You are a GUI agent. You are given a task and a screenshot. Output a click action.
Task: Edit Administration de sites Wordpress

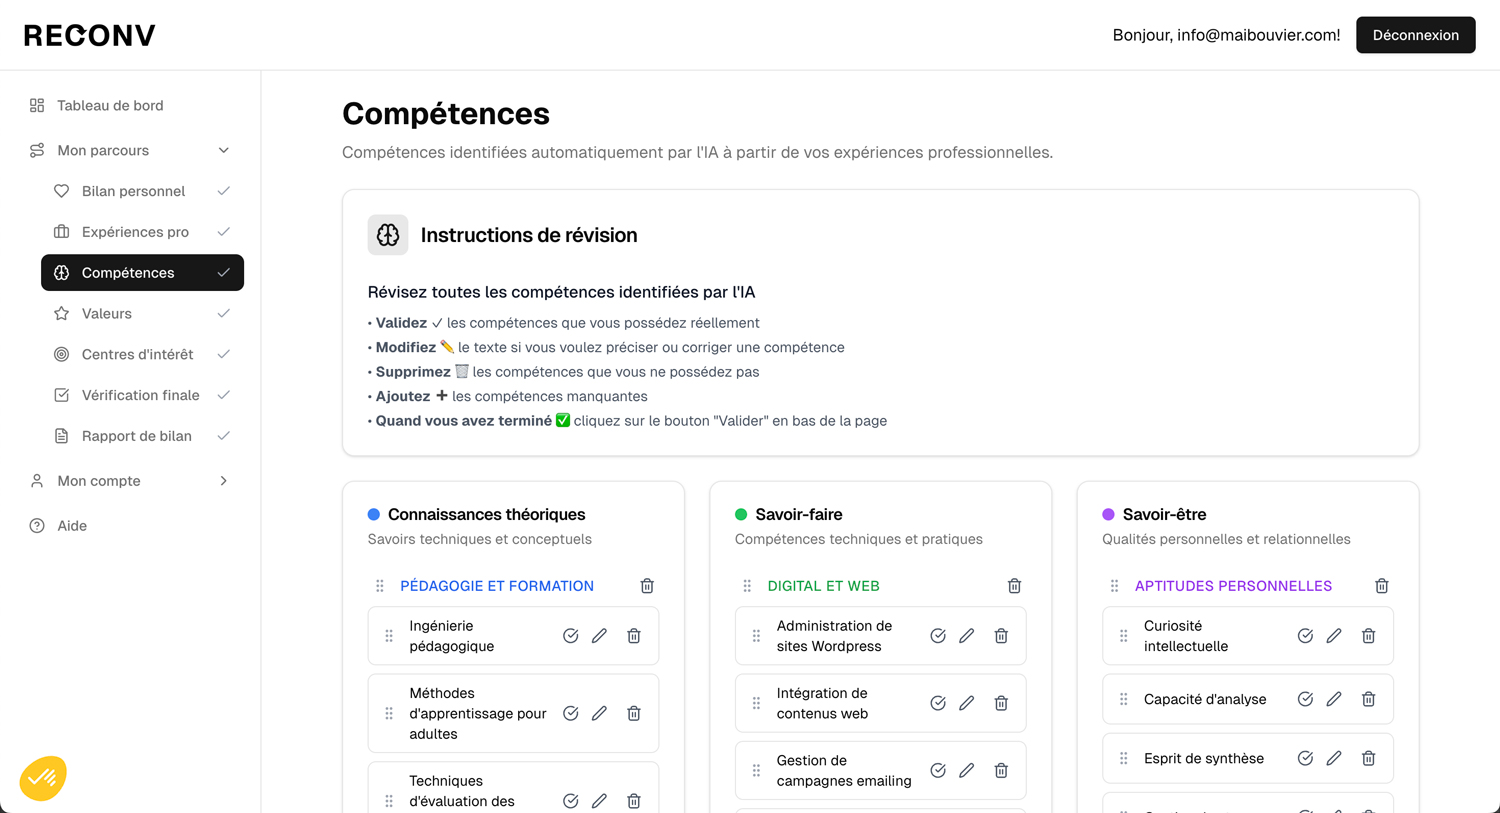[966, 636]
